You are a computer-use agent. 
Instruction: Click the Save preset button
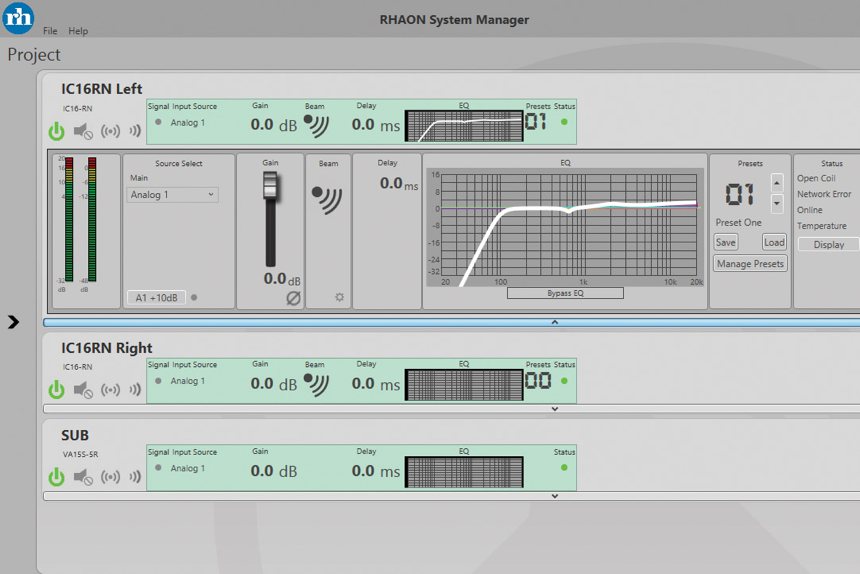(726, 242)
